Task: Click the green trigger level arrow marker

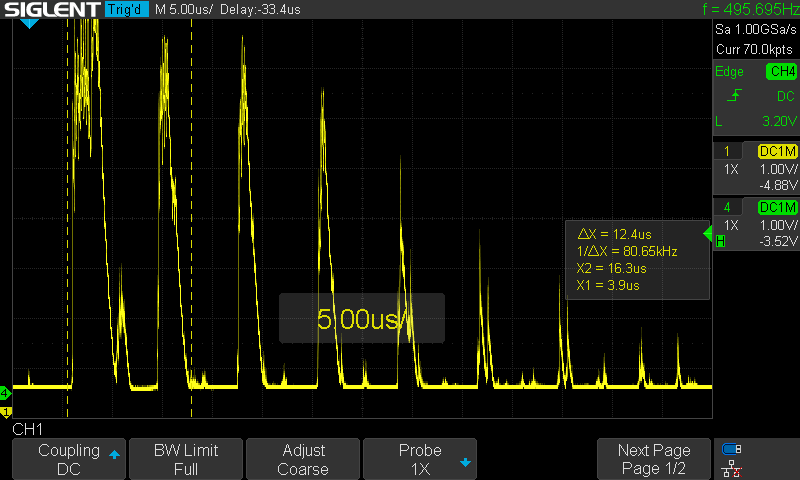Action: (x=707, y=234)
